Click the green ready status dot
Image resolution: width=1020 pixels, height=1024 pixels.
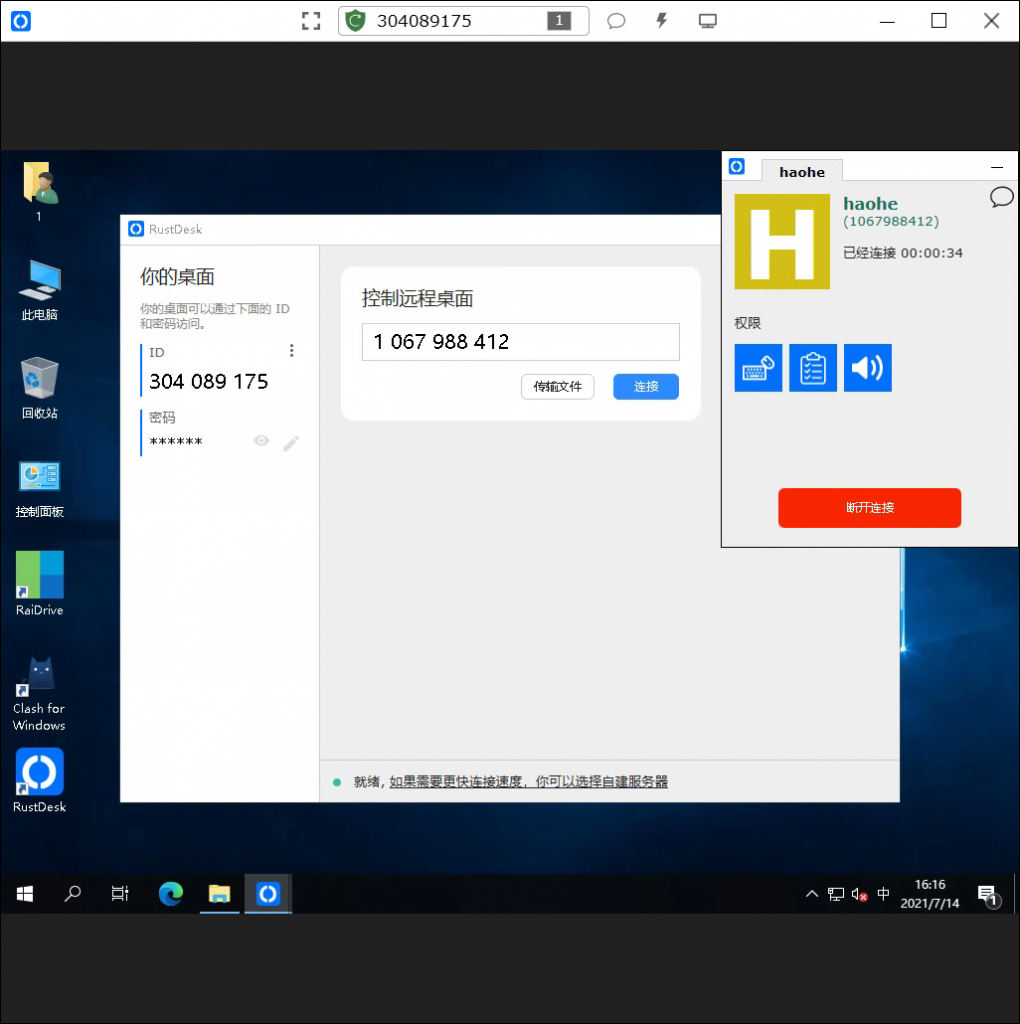(337, 782)
